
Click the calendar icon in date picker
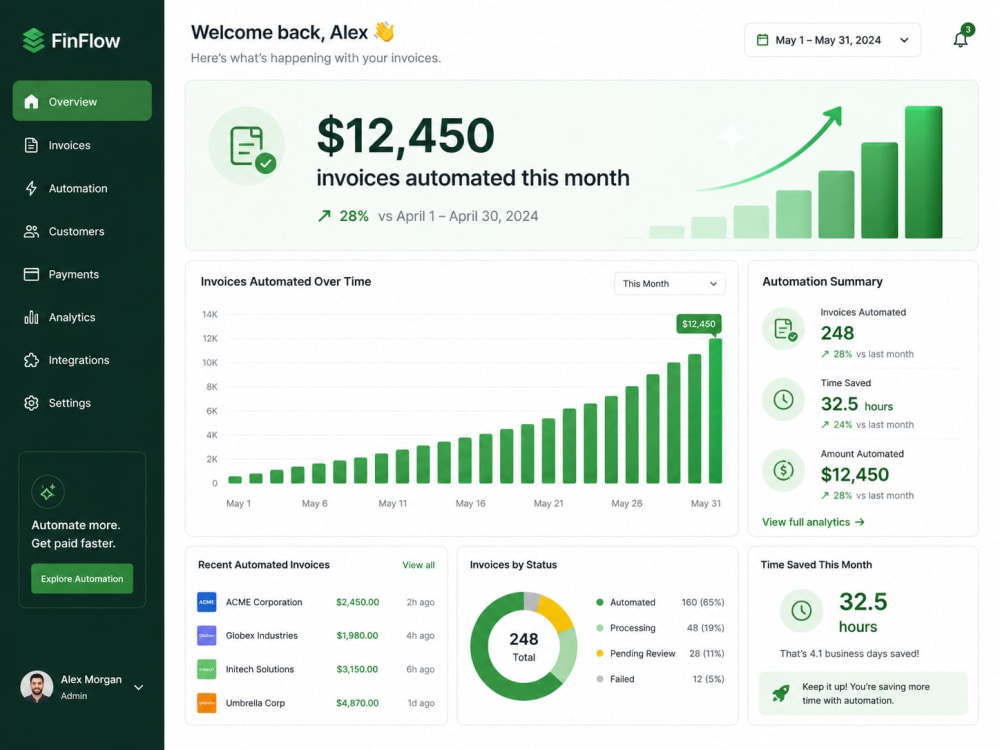click(762, 40)
